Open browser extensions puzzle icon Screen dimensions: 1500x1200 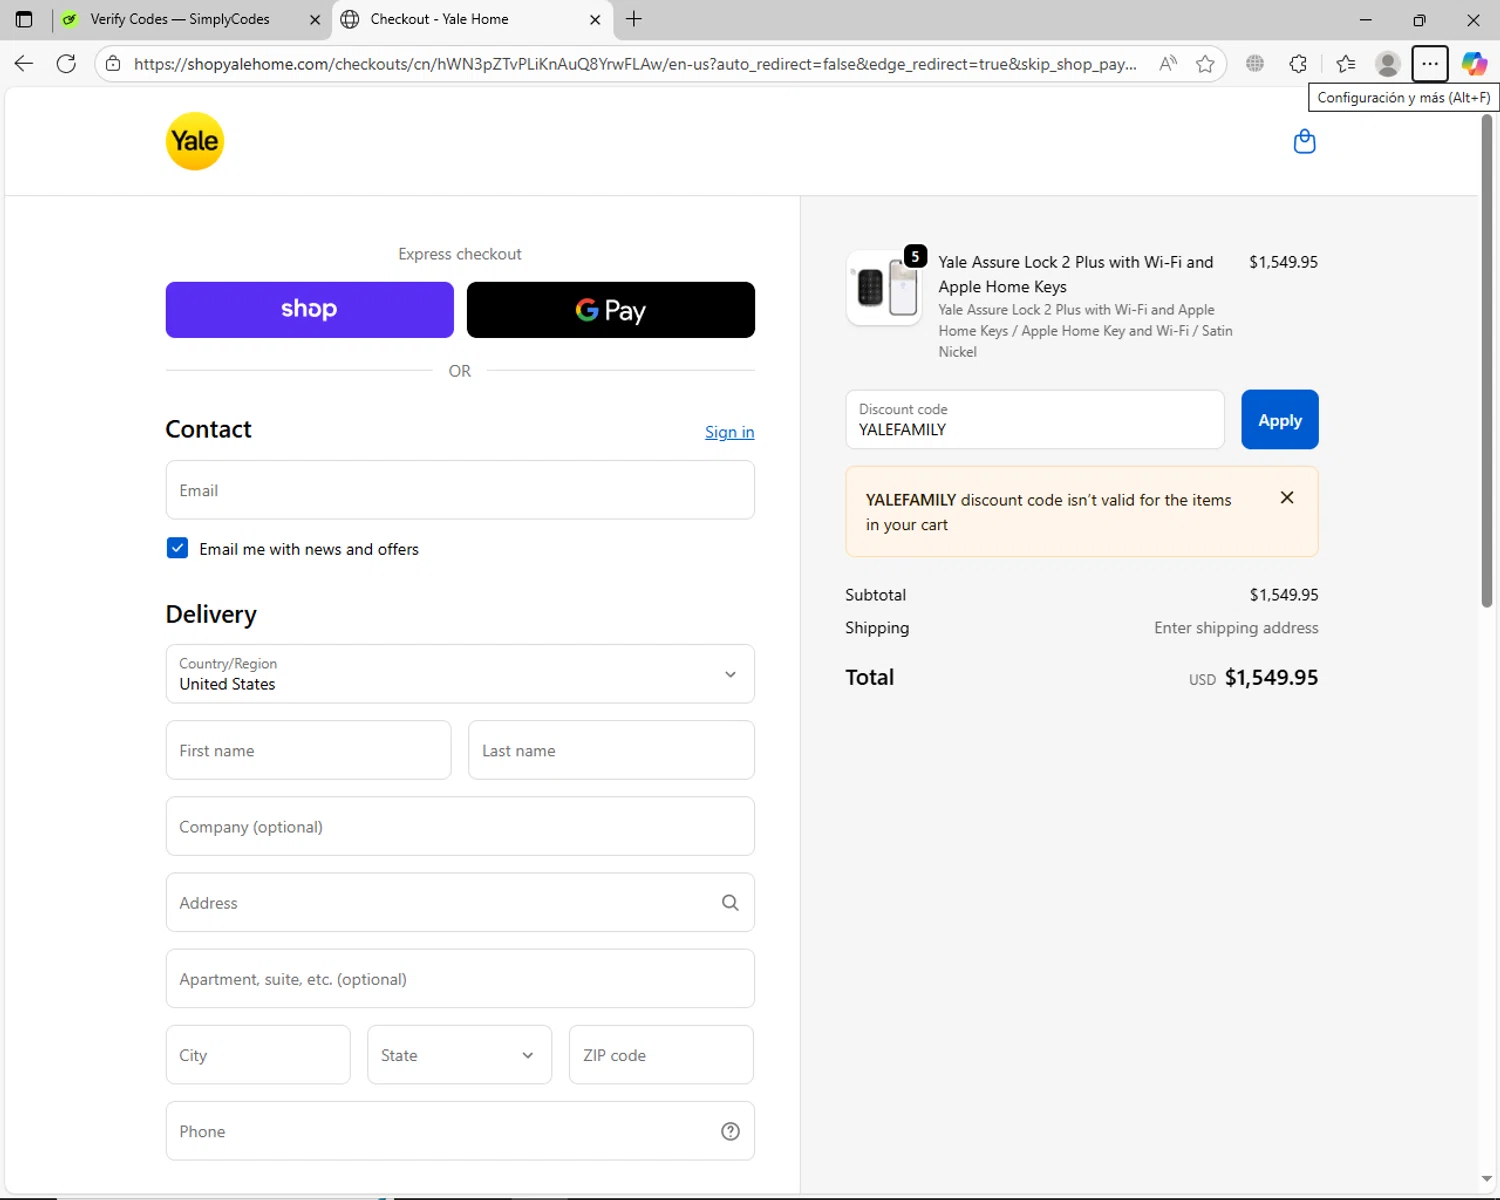[x=1298, y=64]
